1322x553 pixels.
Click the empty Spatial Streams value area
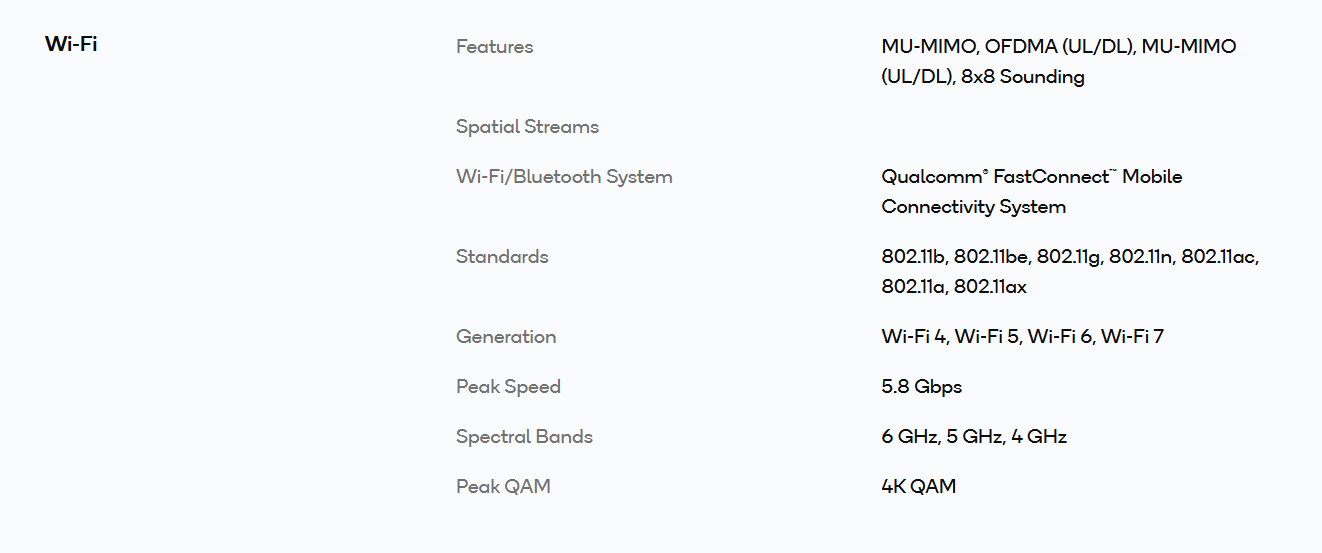click(1000, 126)
